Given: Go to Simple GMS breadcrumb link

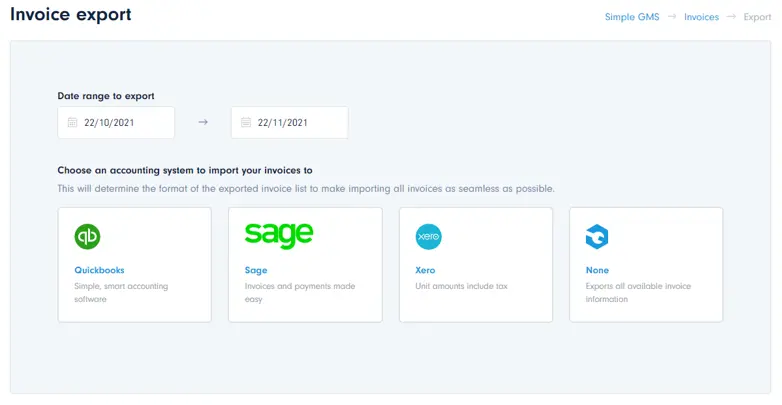Looking at the screenshot, I should (632, 17).
